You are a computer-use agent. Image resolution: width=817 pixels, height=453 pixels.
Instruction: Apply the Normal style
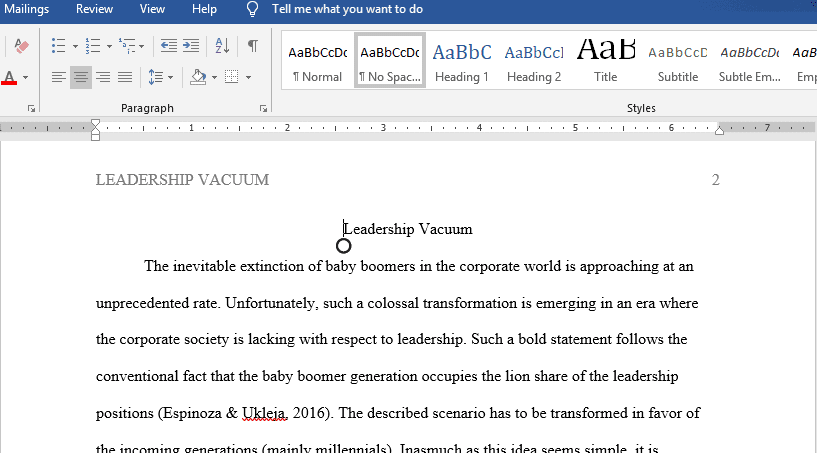click(318, 60)
